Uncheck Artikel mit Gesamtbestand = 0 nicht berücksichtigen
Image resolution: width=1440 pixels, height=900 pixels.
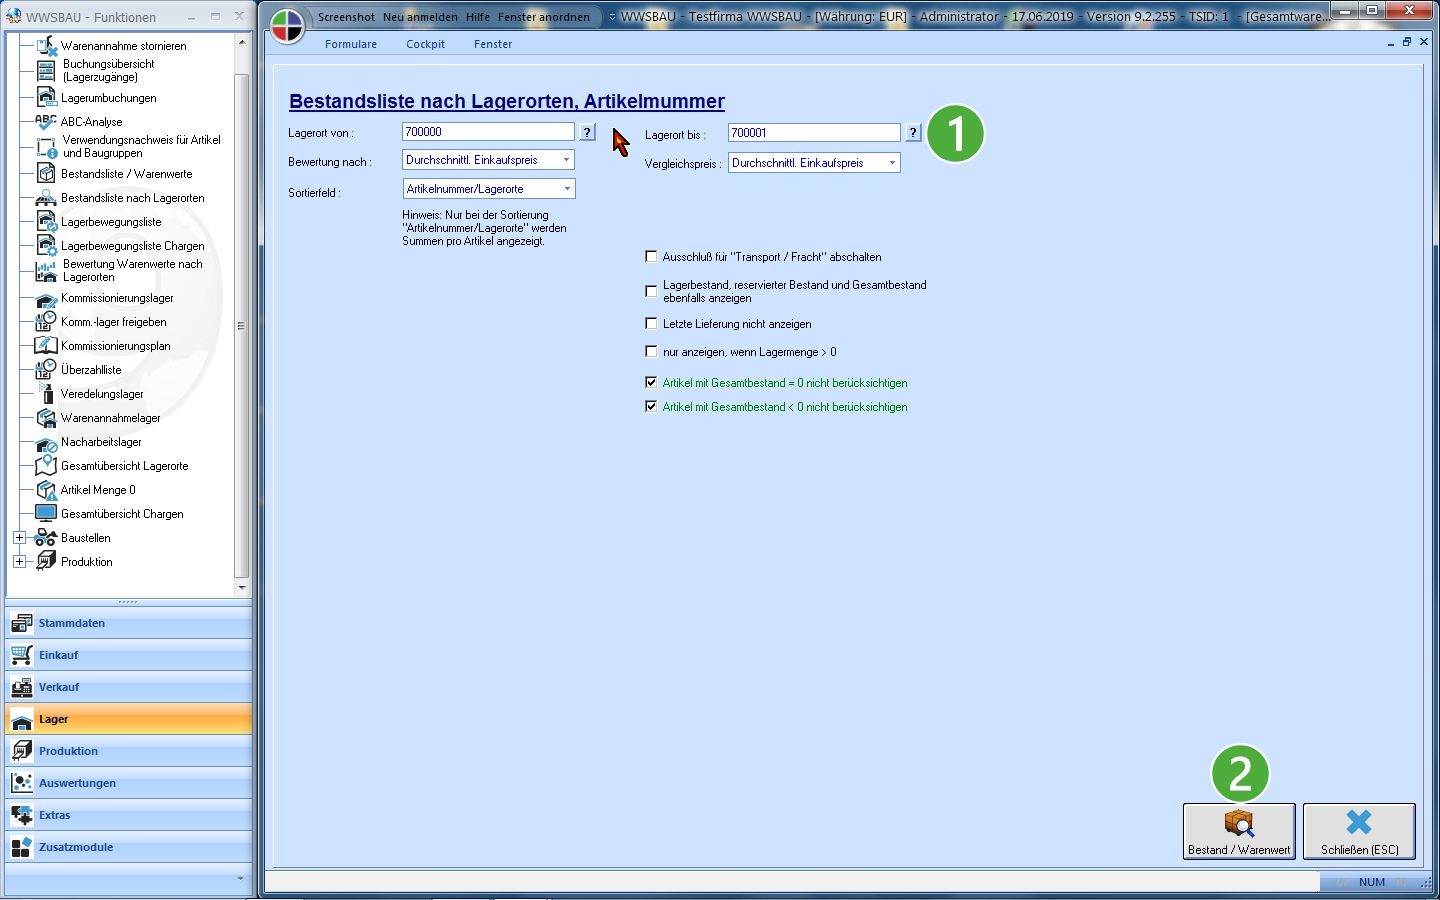(651, 383)
